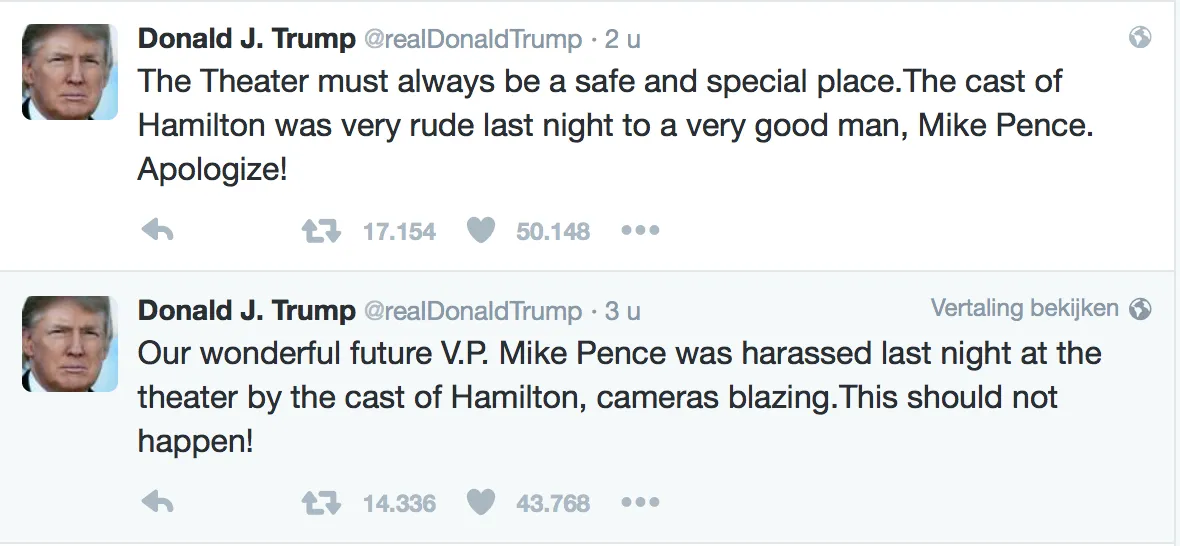Open the '3 u' timestamp link
This screenshot has height=546, width=1180.
(622, 311)
